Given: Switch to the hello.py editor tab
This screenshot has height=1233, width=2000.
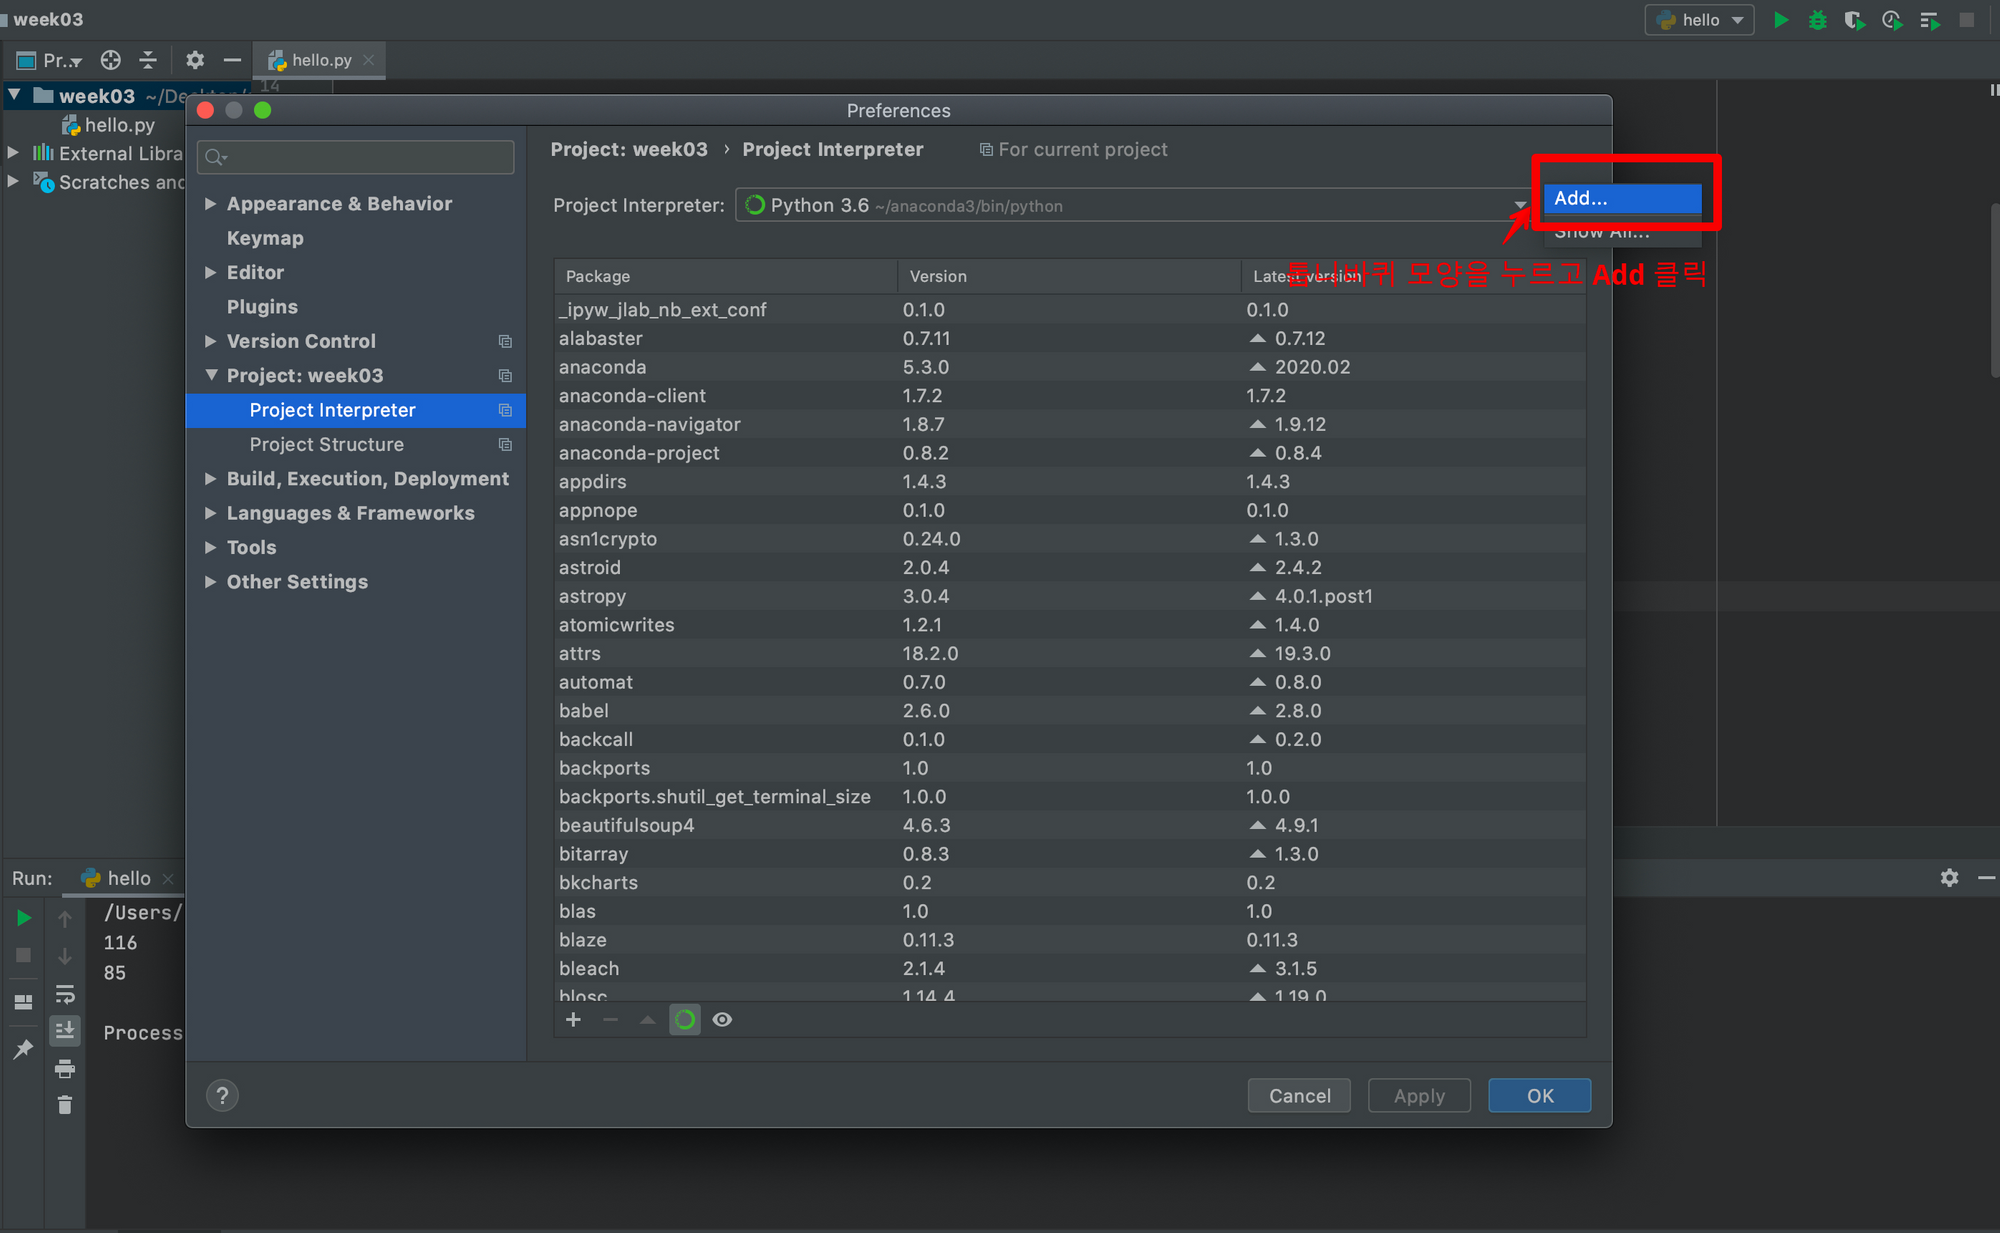Looking at the screenshot, I should (x=320, y=61).
